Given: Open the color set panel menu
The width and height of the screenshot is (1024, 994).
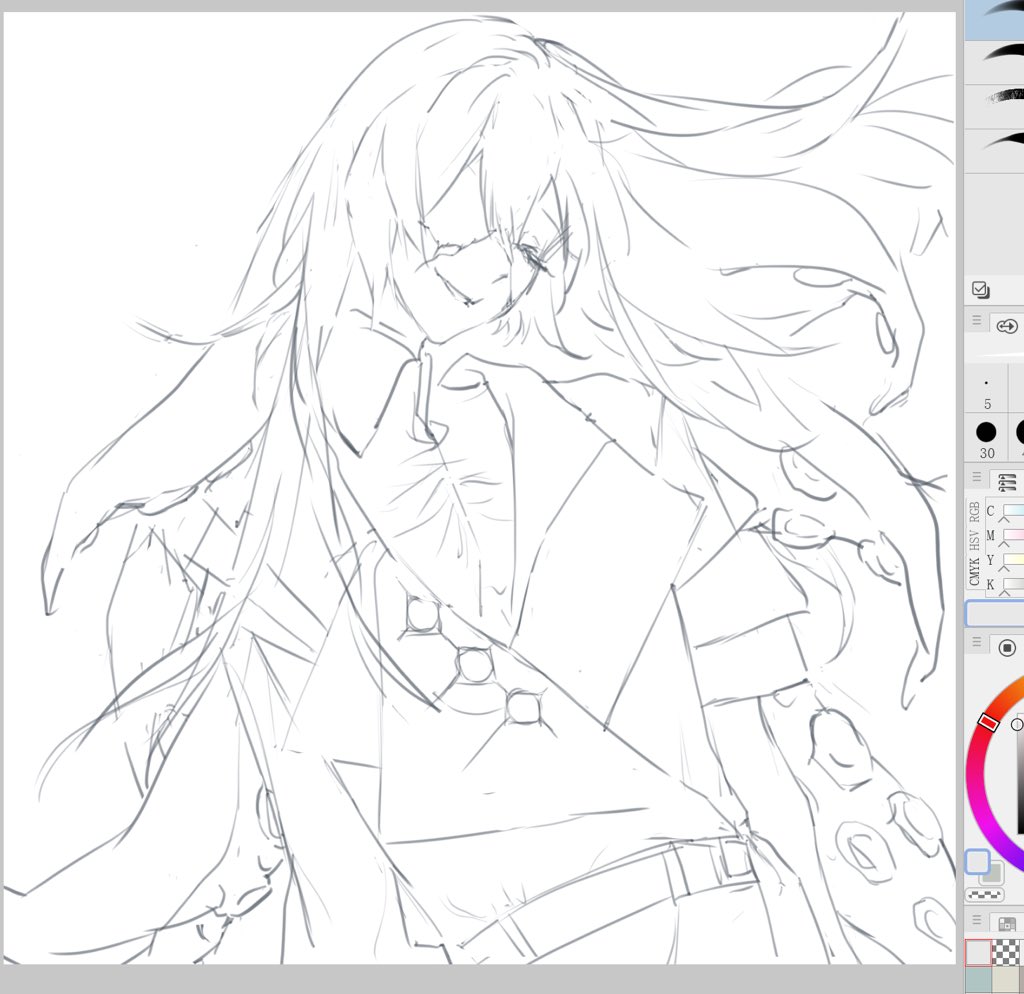Looking at the screenshot, I should click(x=977, y=920).
